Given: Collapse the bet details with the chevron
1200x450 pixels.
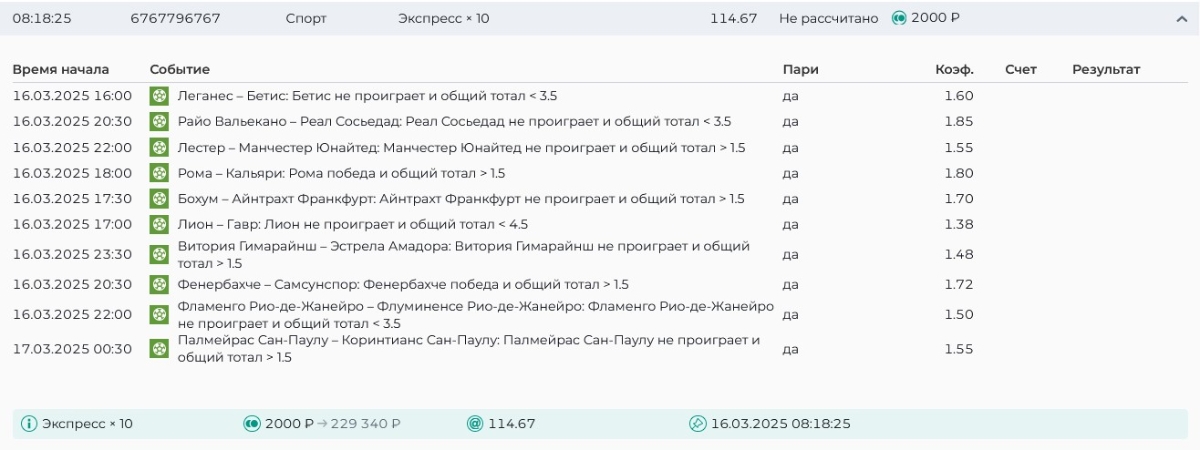Looking at the screenshot, I should (x=1182, y=18).
